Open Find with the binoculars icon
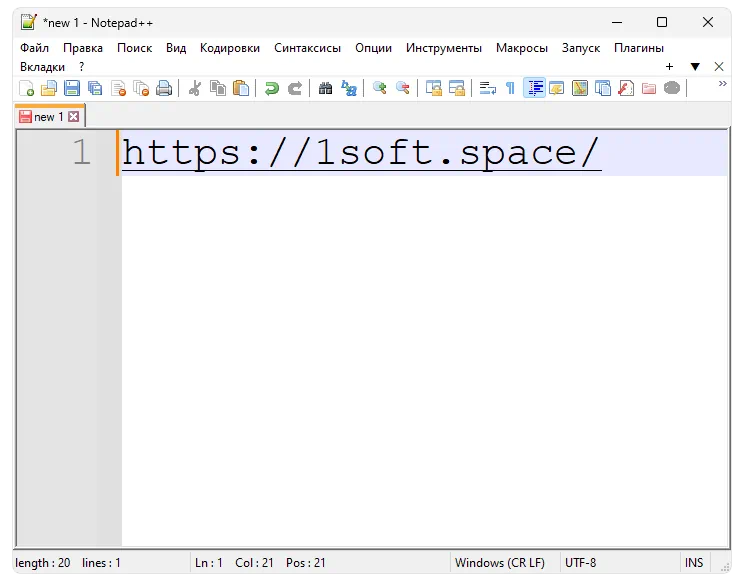 325,88
